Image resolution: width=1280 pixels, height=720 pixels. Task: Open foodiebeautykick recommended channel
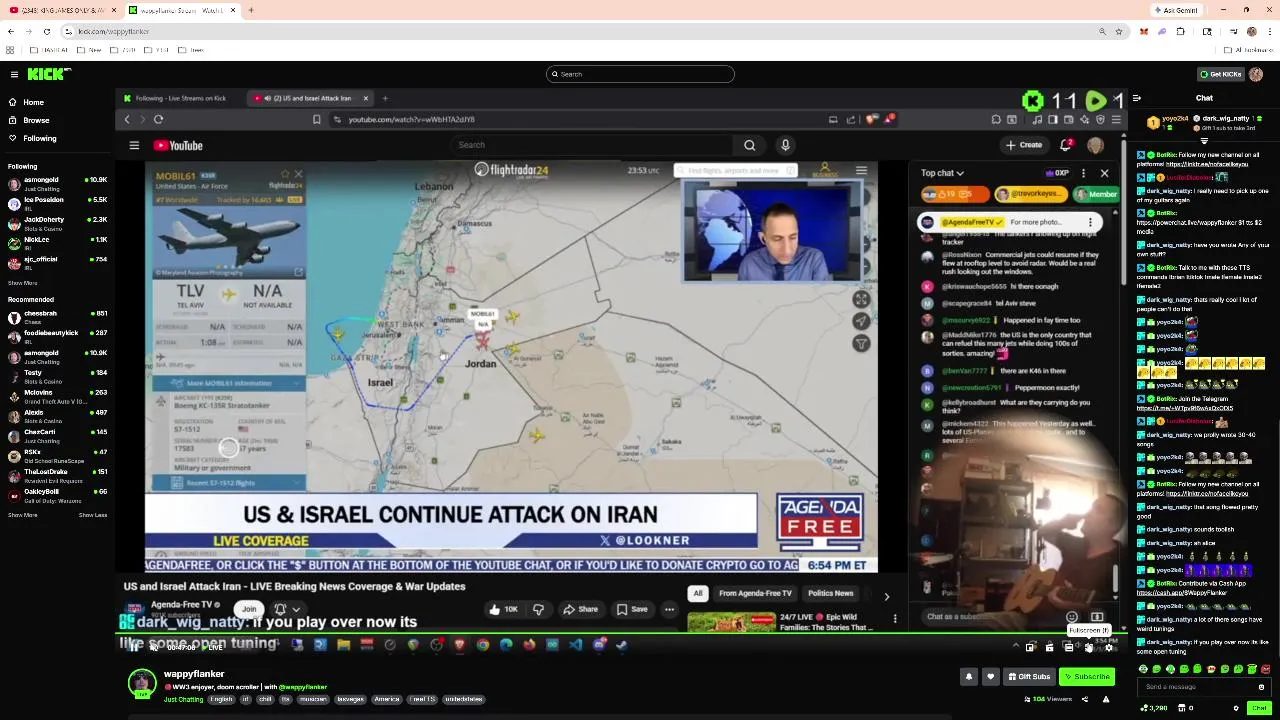[x=55, y=337]
